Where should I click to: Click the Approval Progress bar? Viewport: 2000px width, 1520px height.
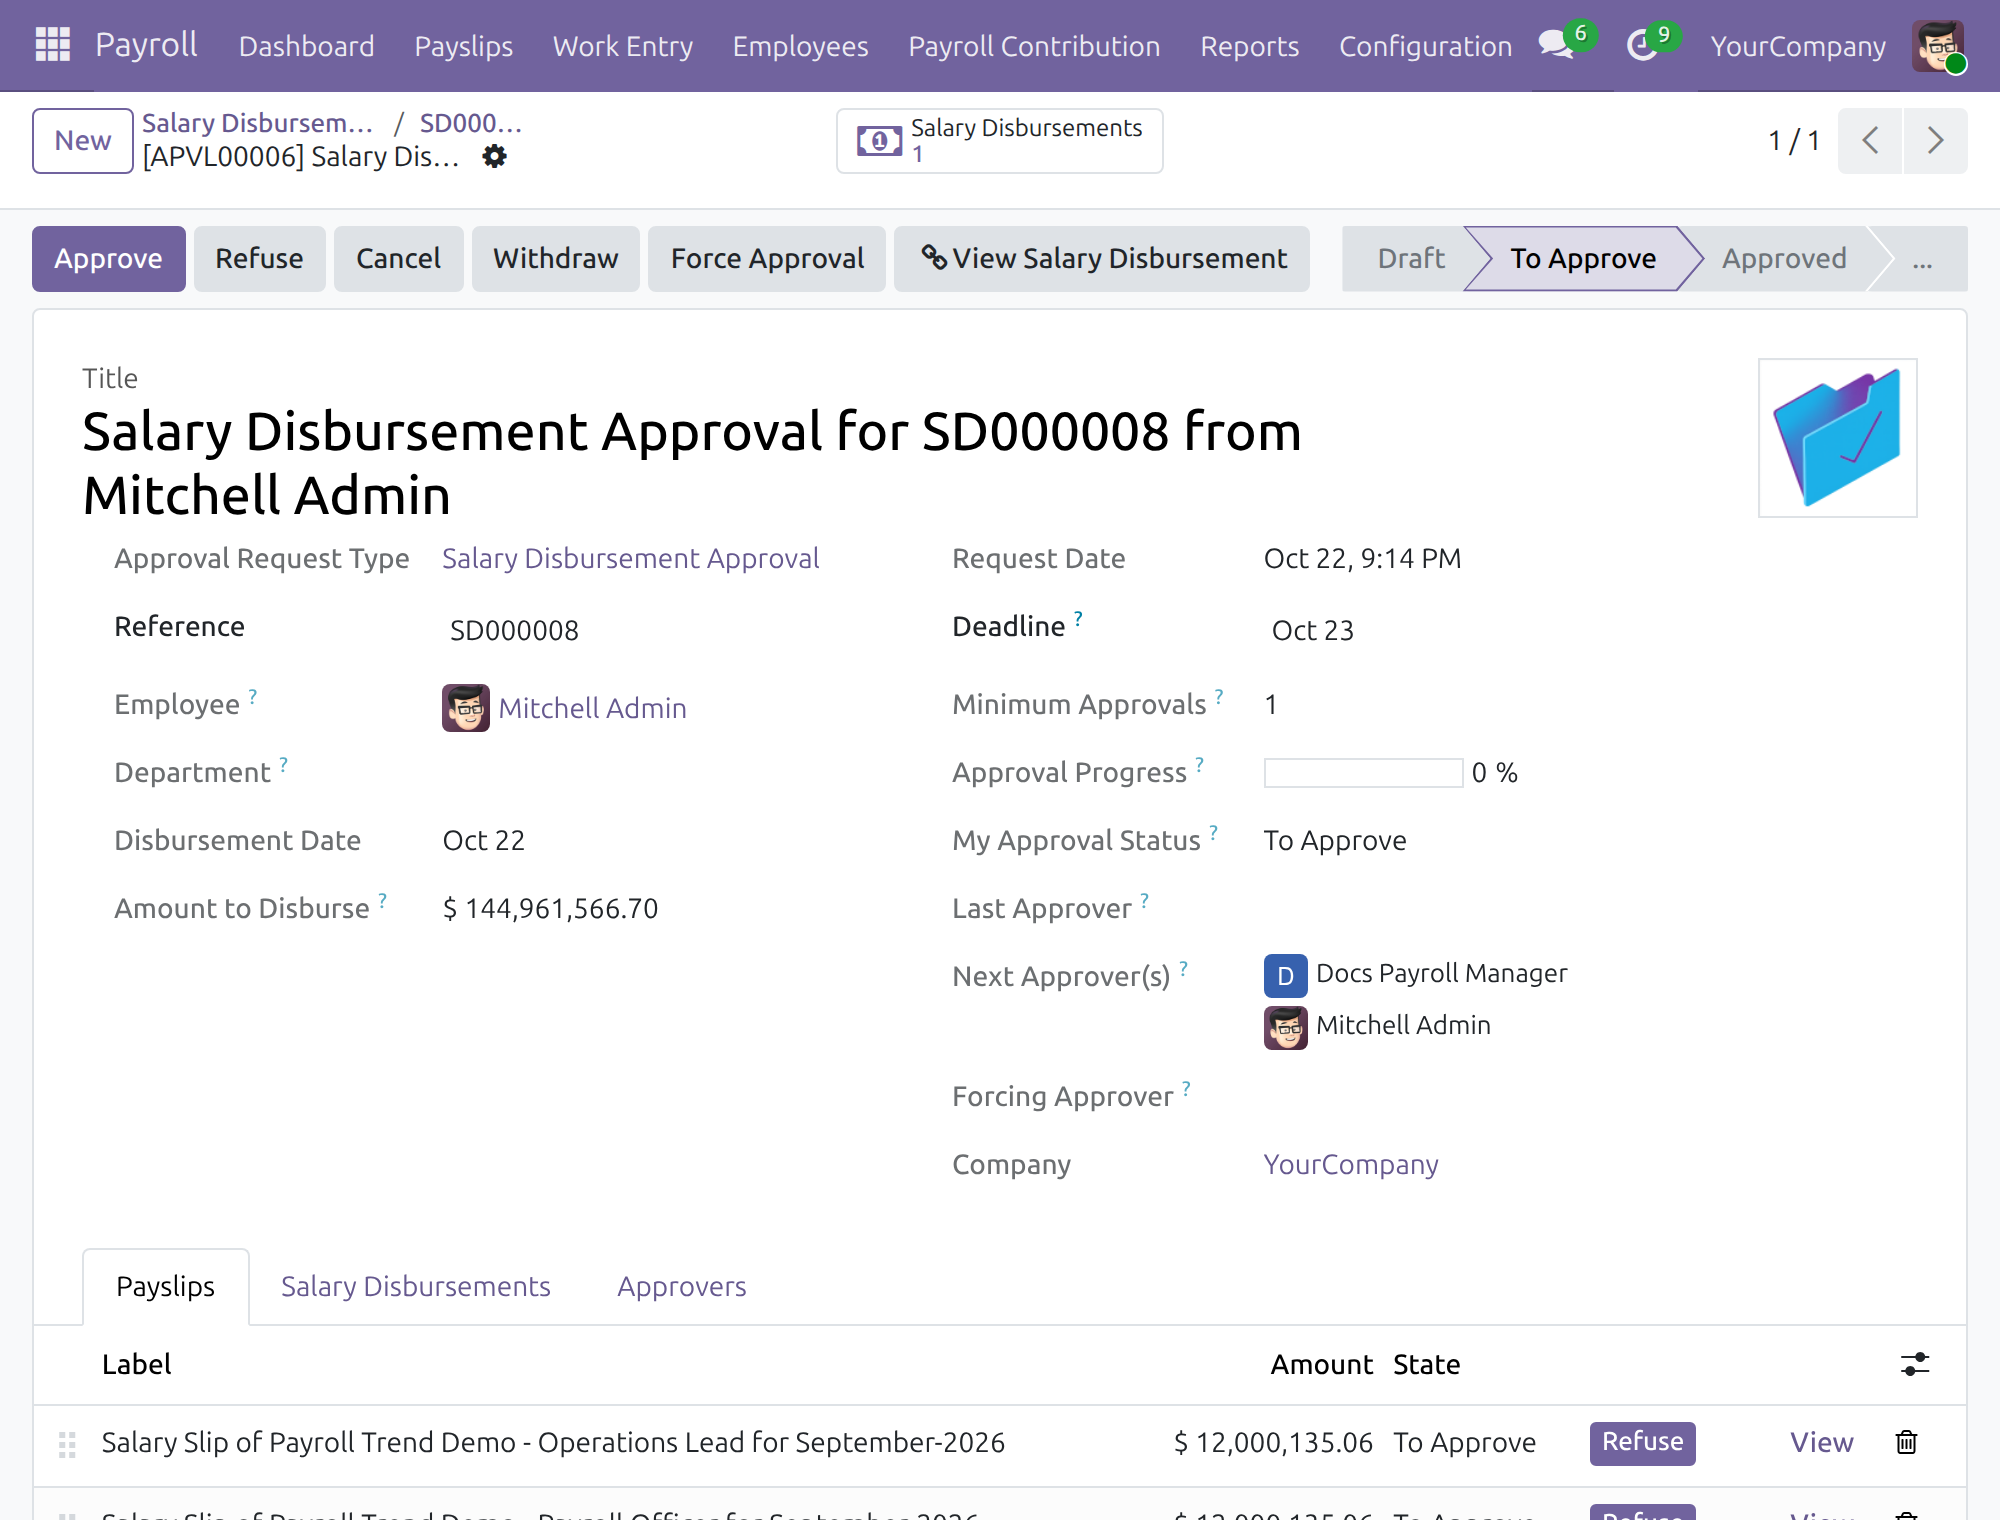point(1363,773)
